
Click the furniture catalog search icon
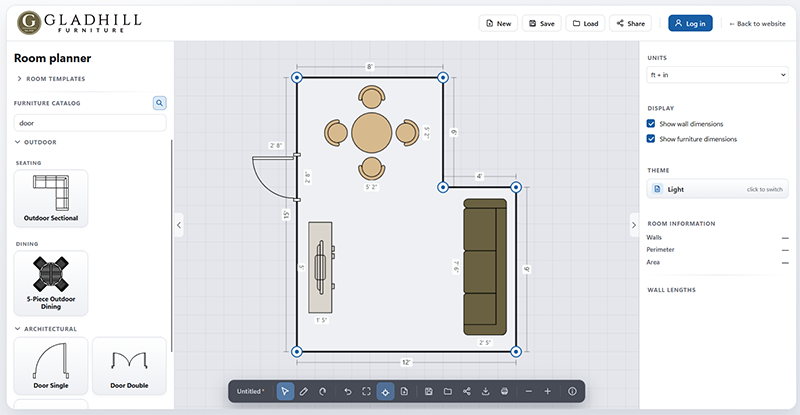click(160, 103)
